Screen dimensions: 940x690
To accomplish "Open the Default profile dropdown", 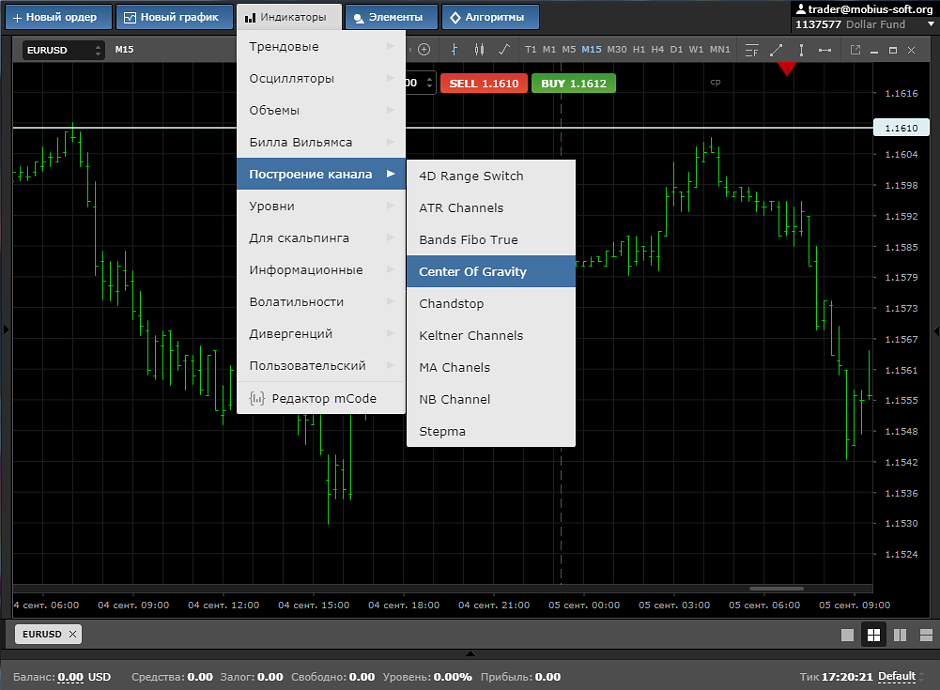I will click(901, 677).
